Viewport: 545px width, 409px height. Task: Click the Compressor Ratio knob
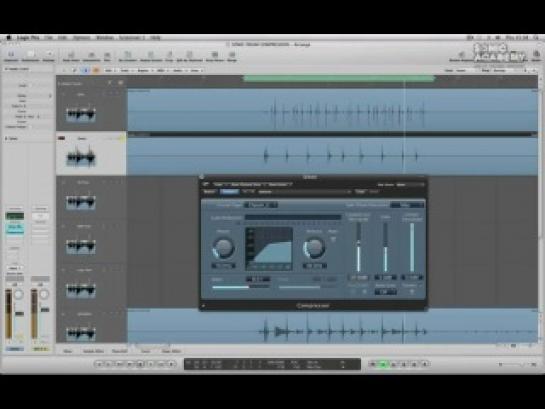[314, 248]
